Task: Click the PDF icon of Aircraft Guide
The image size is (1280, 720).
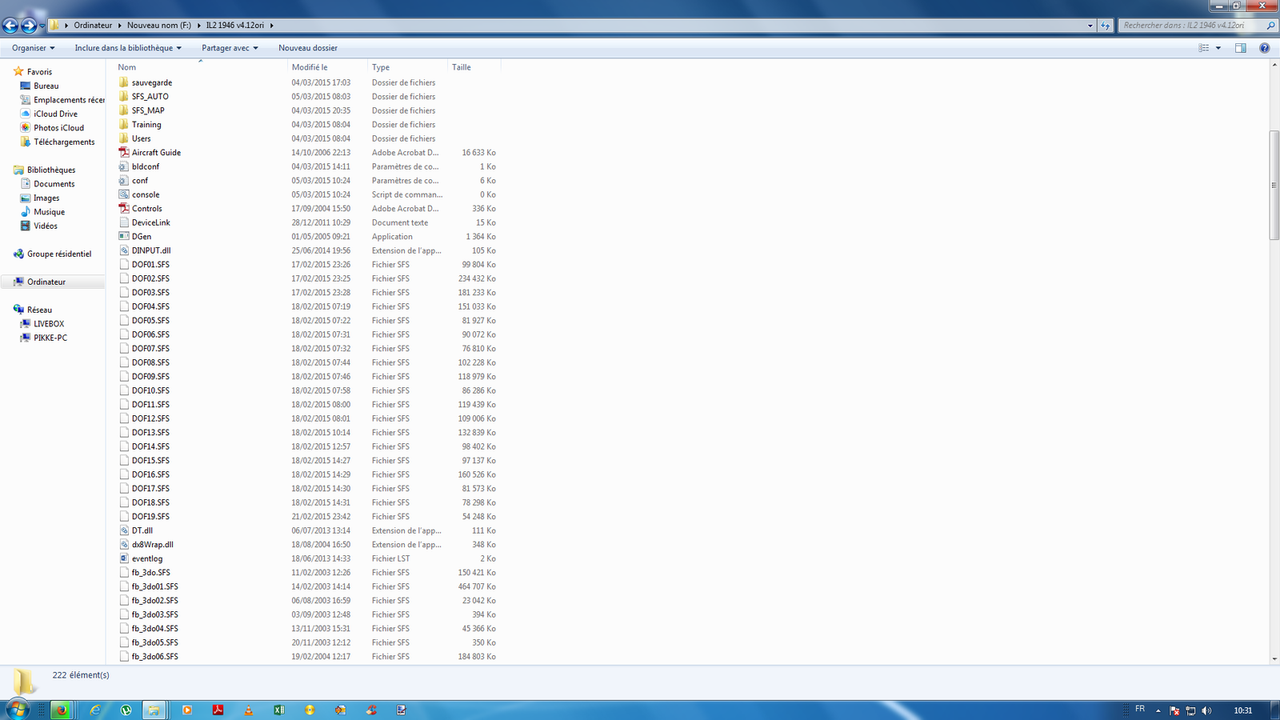Action: click(x=124, y=153)
